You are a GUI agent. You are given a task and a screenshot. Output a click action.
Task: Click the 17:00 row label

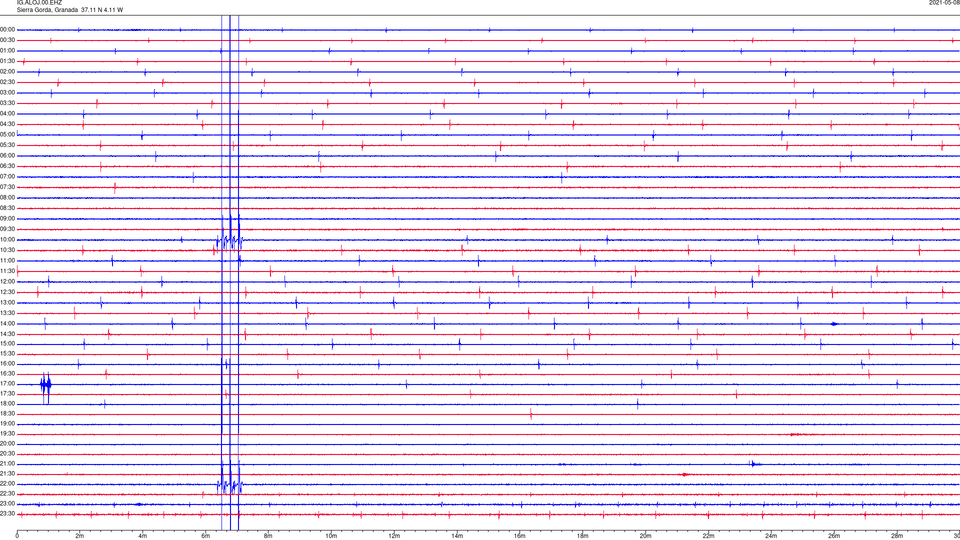coord(8,384)
